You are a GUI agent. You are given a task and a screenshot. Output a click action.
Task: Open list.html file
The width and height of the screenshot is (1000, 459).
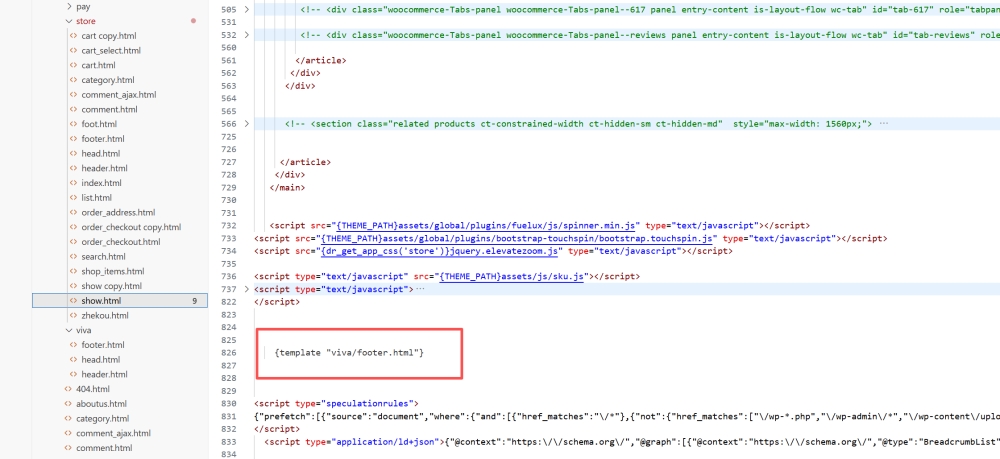96,198
